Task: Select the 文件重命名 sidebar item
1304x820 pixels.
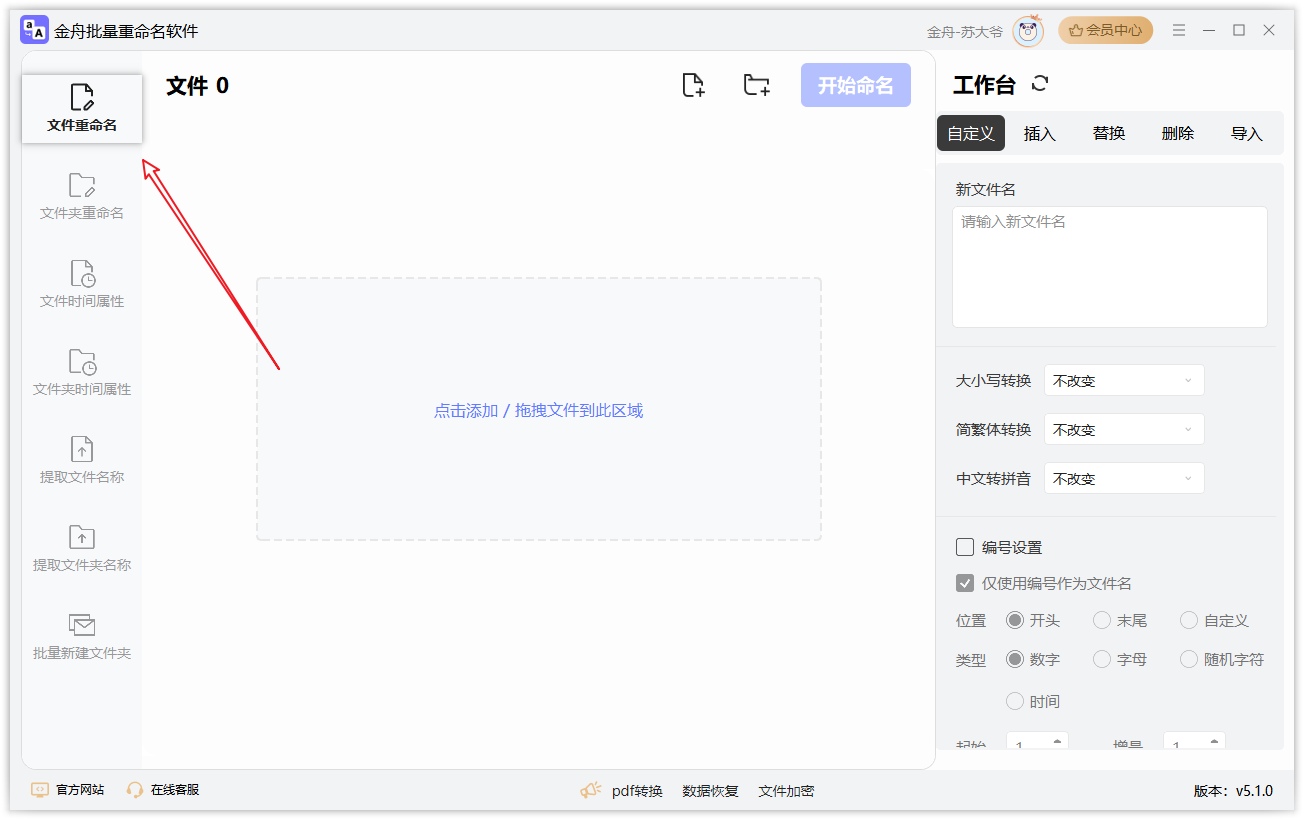Action: coord(82,109)
